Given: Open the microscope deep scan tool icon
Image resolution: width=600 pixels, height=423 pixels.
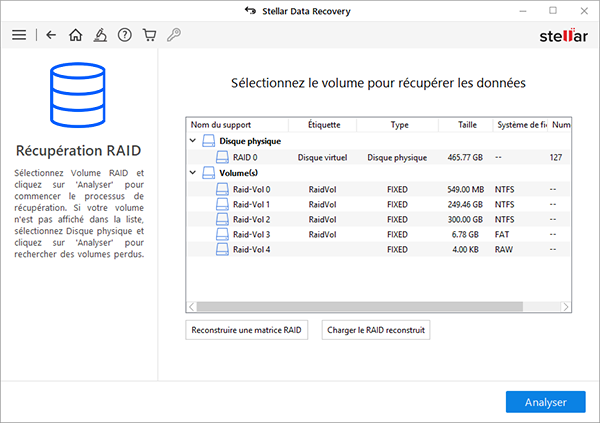Looking at the screenshot, I should 100,35.
